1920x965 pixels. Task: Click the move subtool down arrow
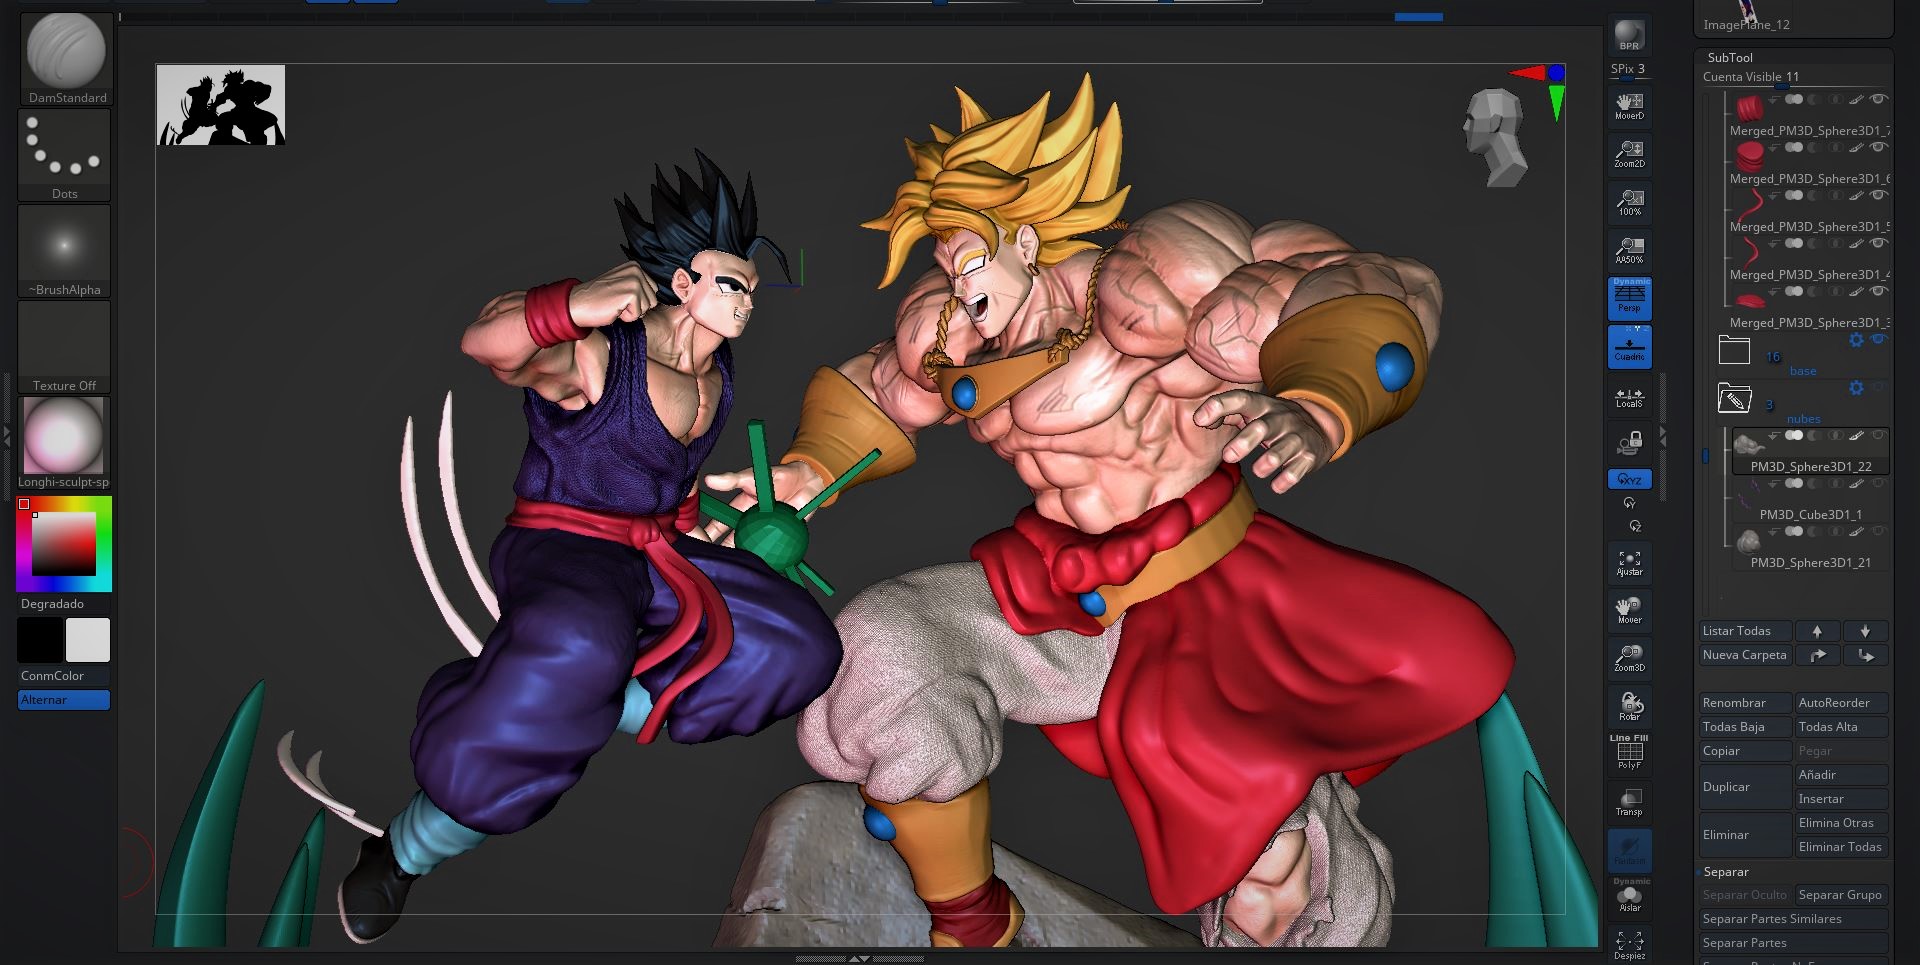(1865, 631)
